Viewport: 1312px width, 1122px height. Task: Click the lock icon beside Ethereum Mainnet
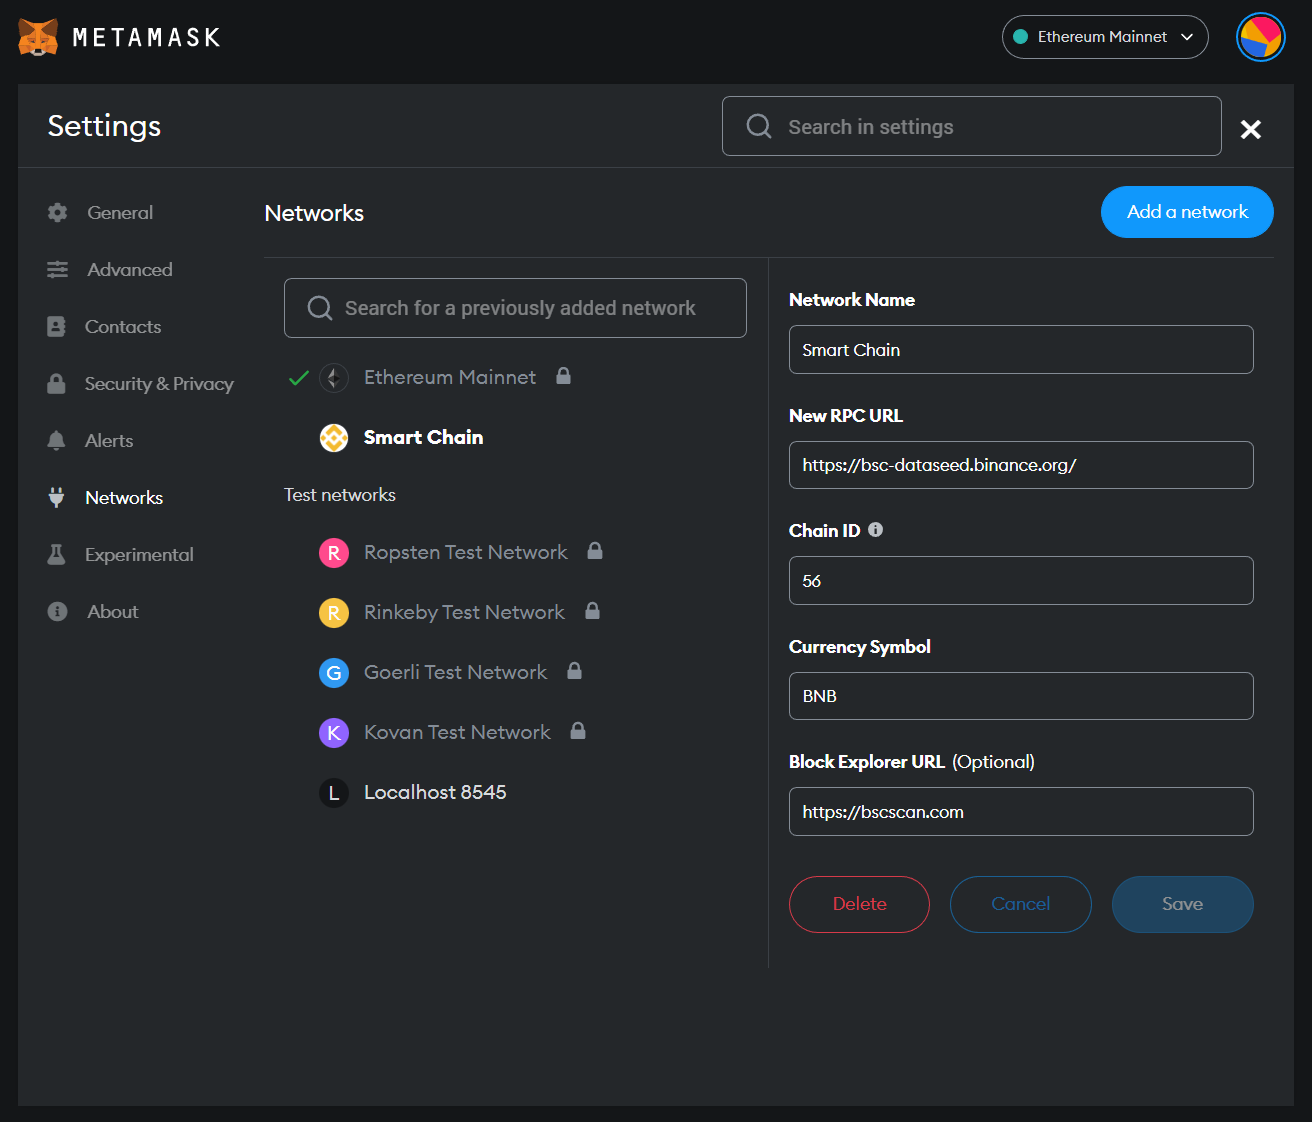click(x=563, y=376)
